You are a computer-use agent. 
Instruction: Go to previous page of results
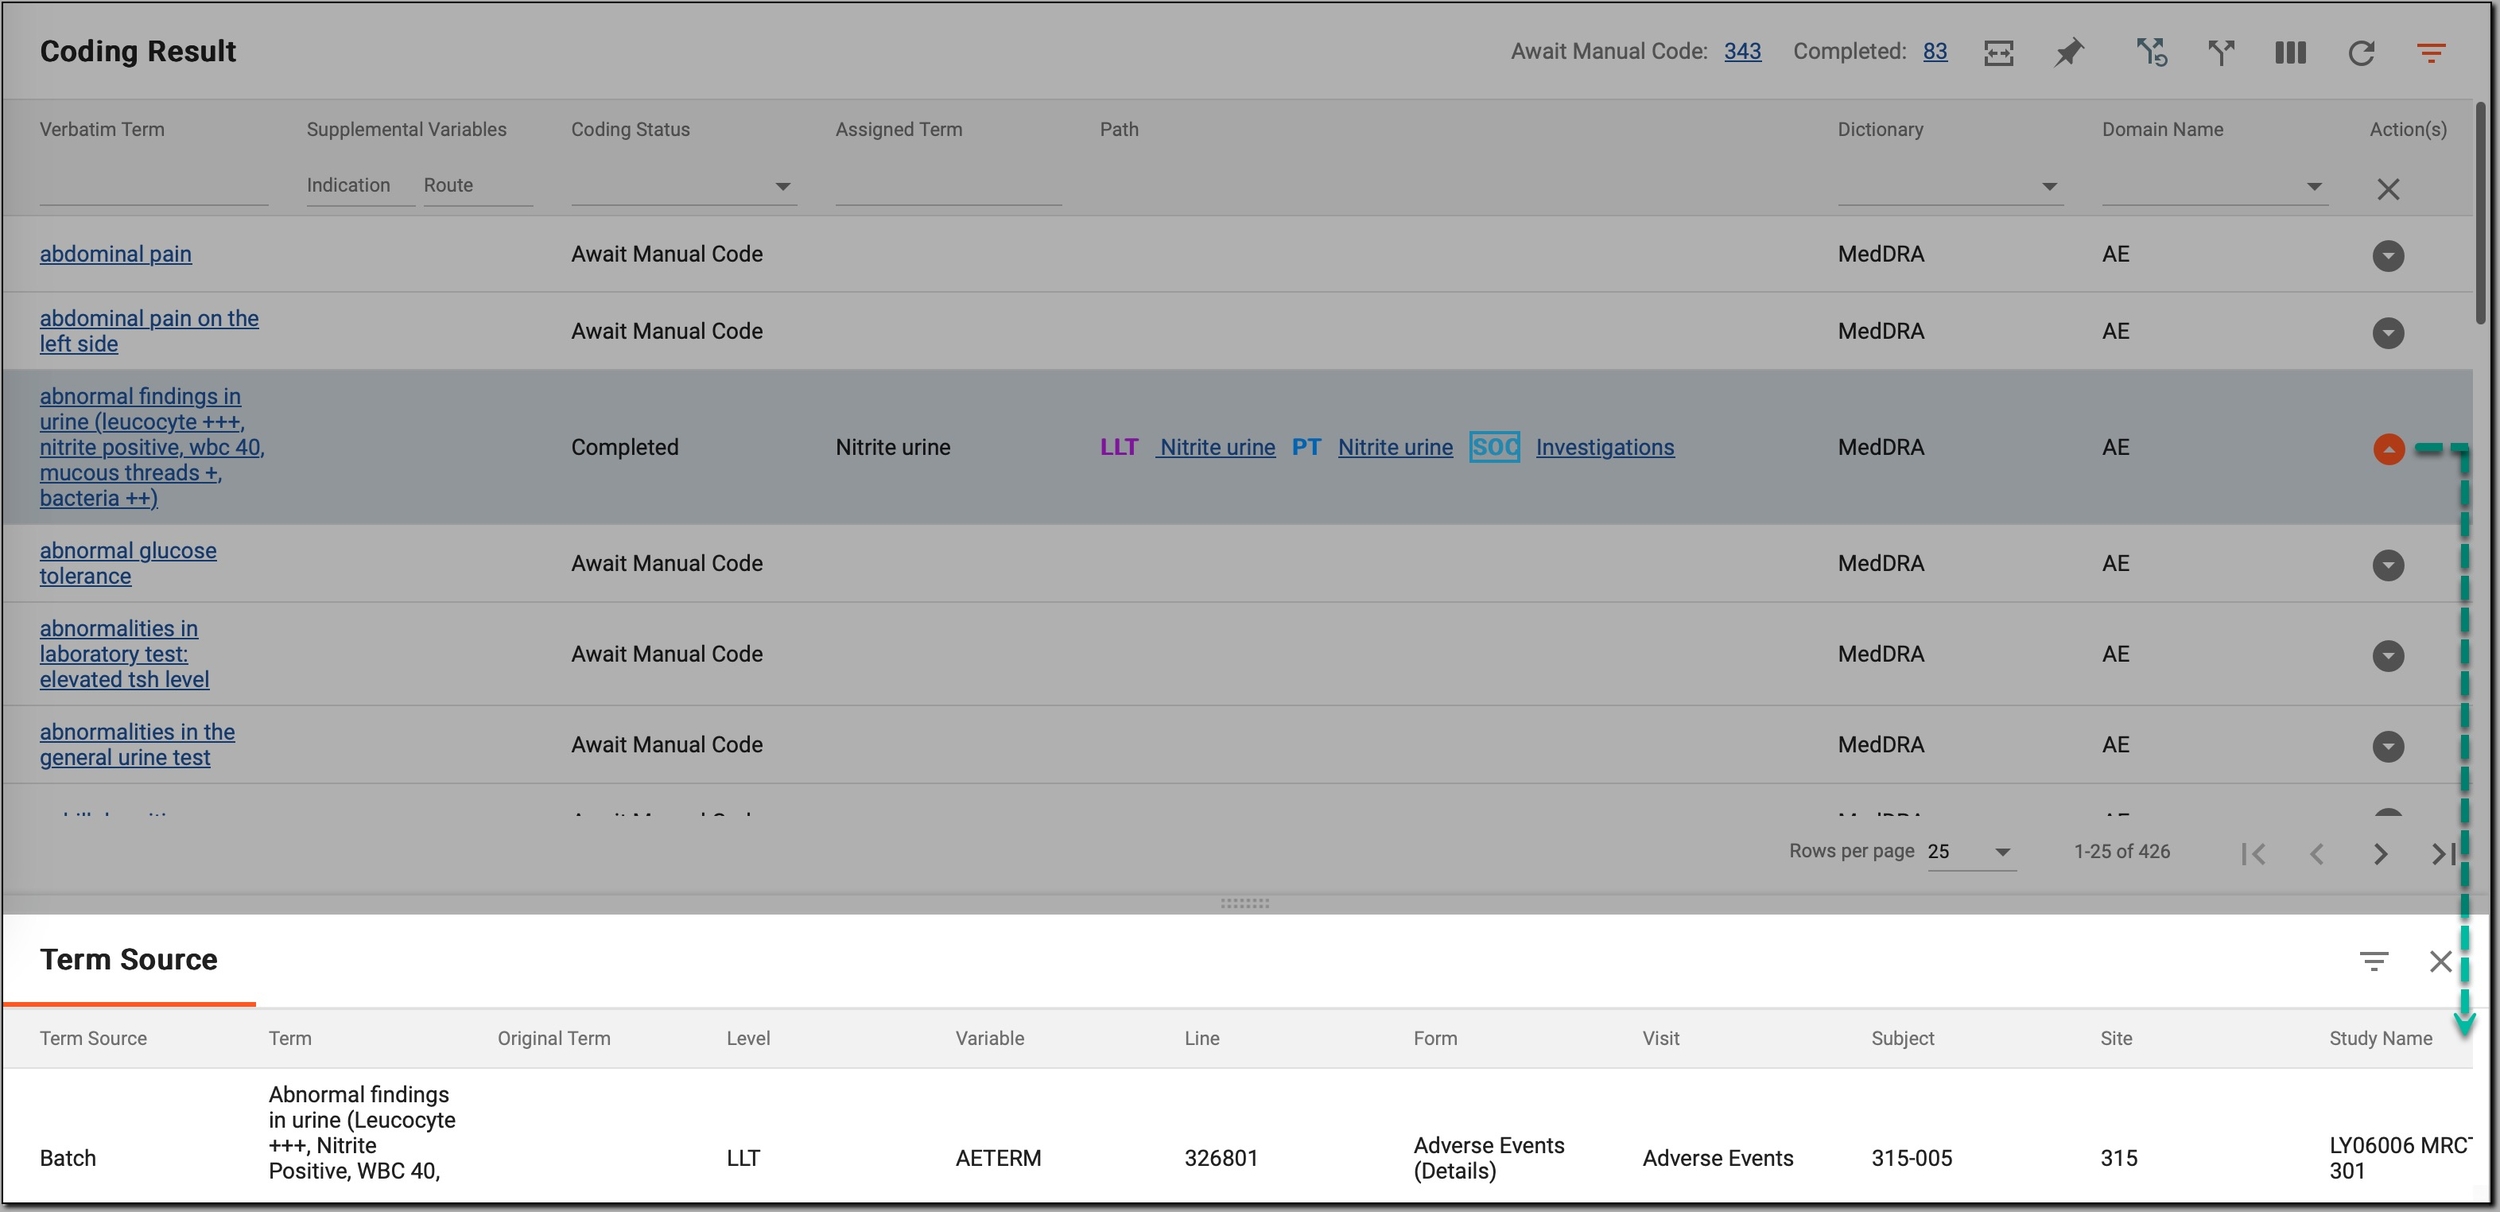(x=2317, y=854)
